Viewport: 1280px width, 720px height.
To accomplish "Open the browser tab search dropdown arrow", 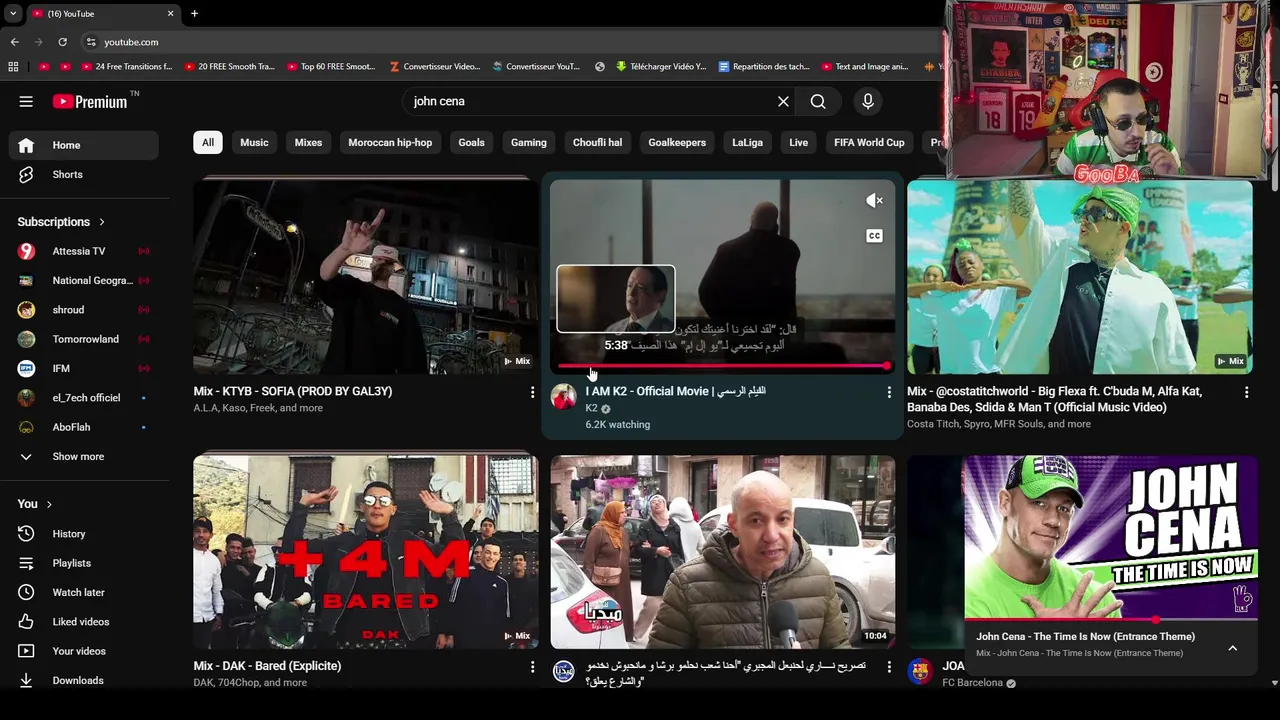I will pyautogui.click(x=12, y=14).
